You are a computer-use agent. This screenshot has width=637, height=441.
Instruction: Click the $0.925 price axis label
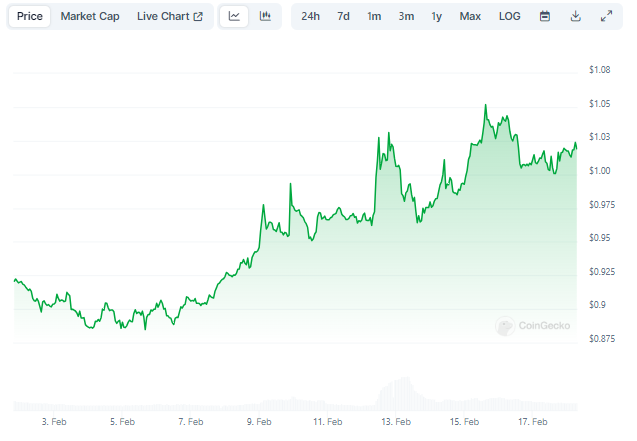[602, 271]
